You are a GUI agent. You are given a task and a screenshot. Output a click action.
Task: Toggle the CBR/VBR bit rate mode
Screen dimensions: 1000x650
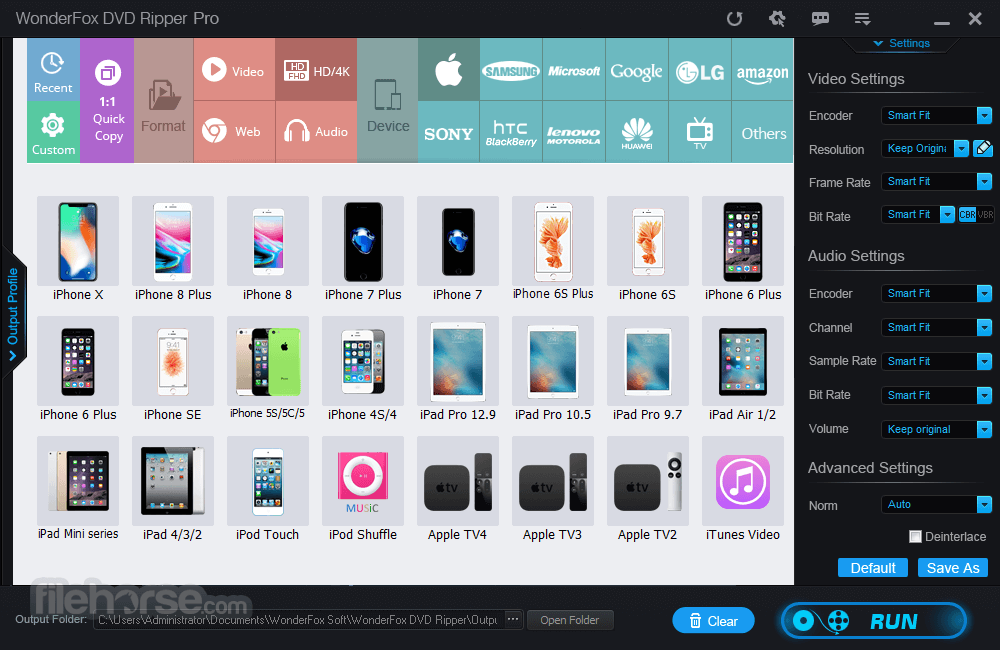tap(976, 215)
